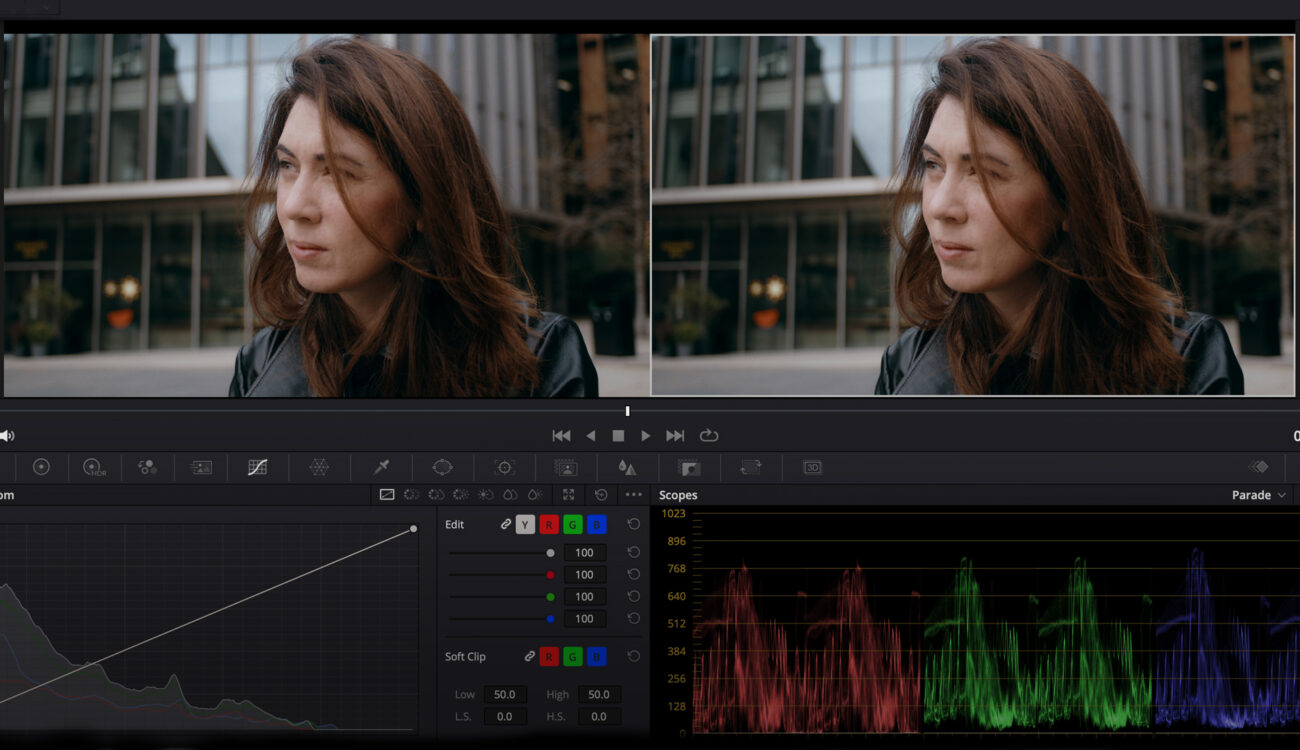
Task: Click the viewer scrubber playhead
Action: pyautogui.click(x=627, y=411)
